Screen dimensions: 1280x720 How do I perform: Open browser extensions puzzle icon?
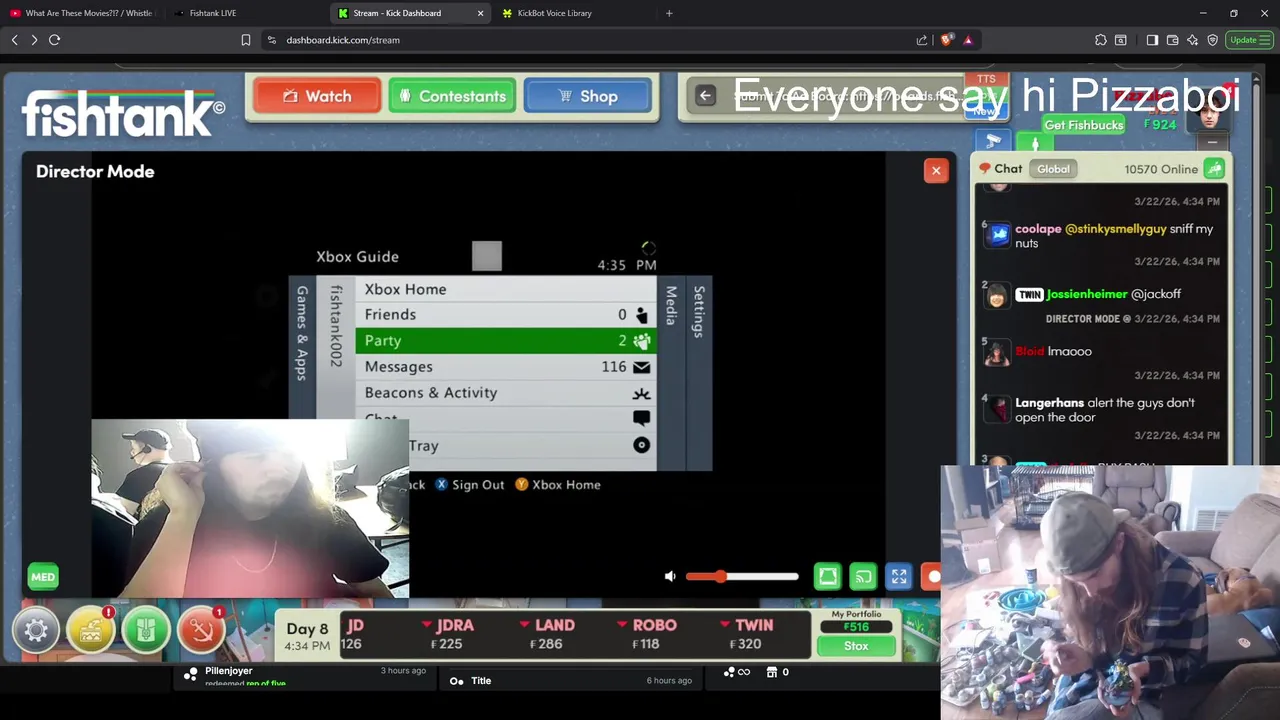tap(1100, 40)
